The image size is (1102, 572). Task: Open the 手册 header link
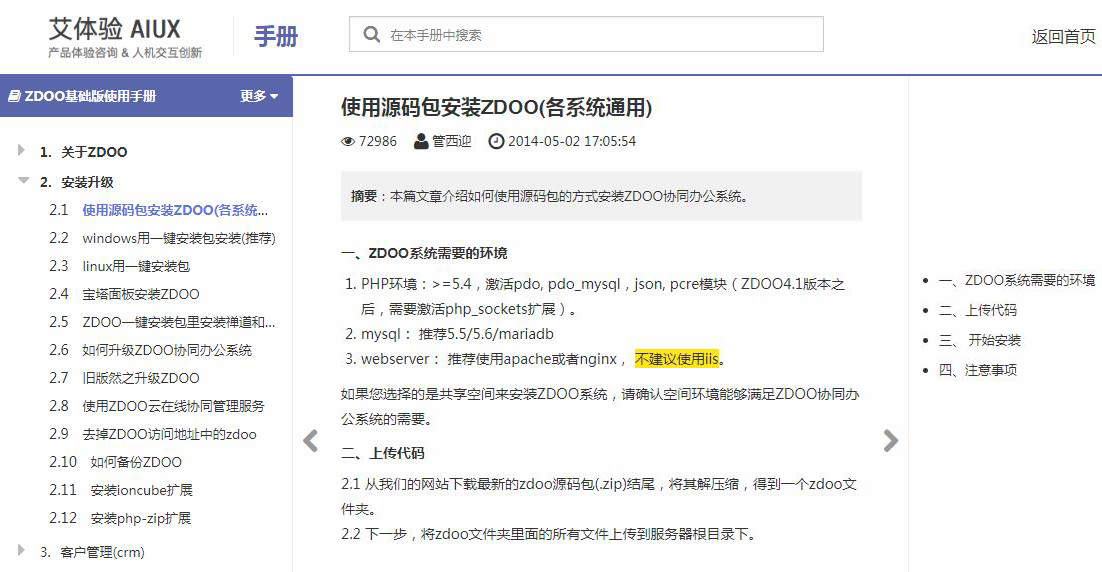276,36
